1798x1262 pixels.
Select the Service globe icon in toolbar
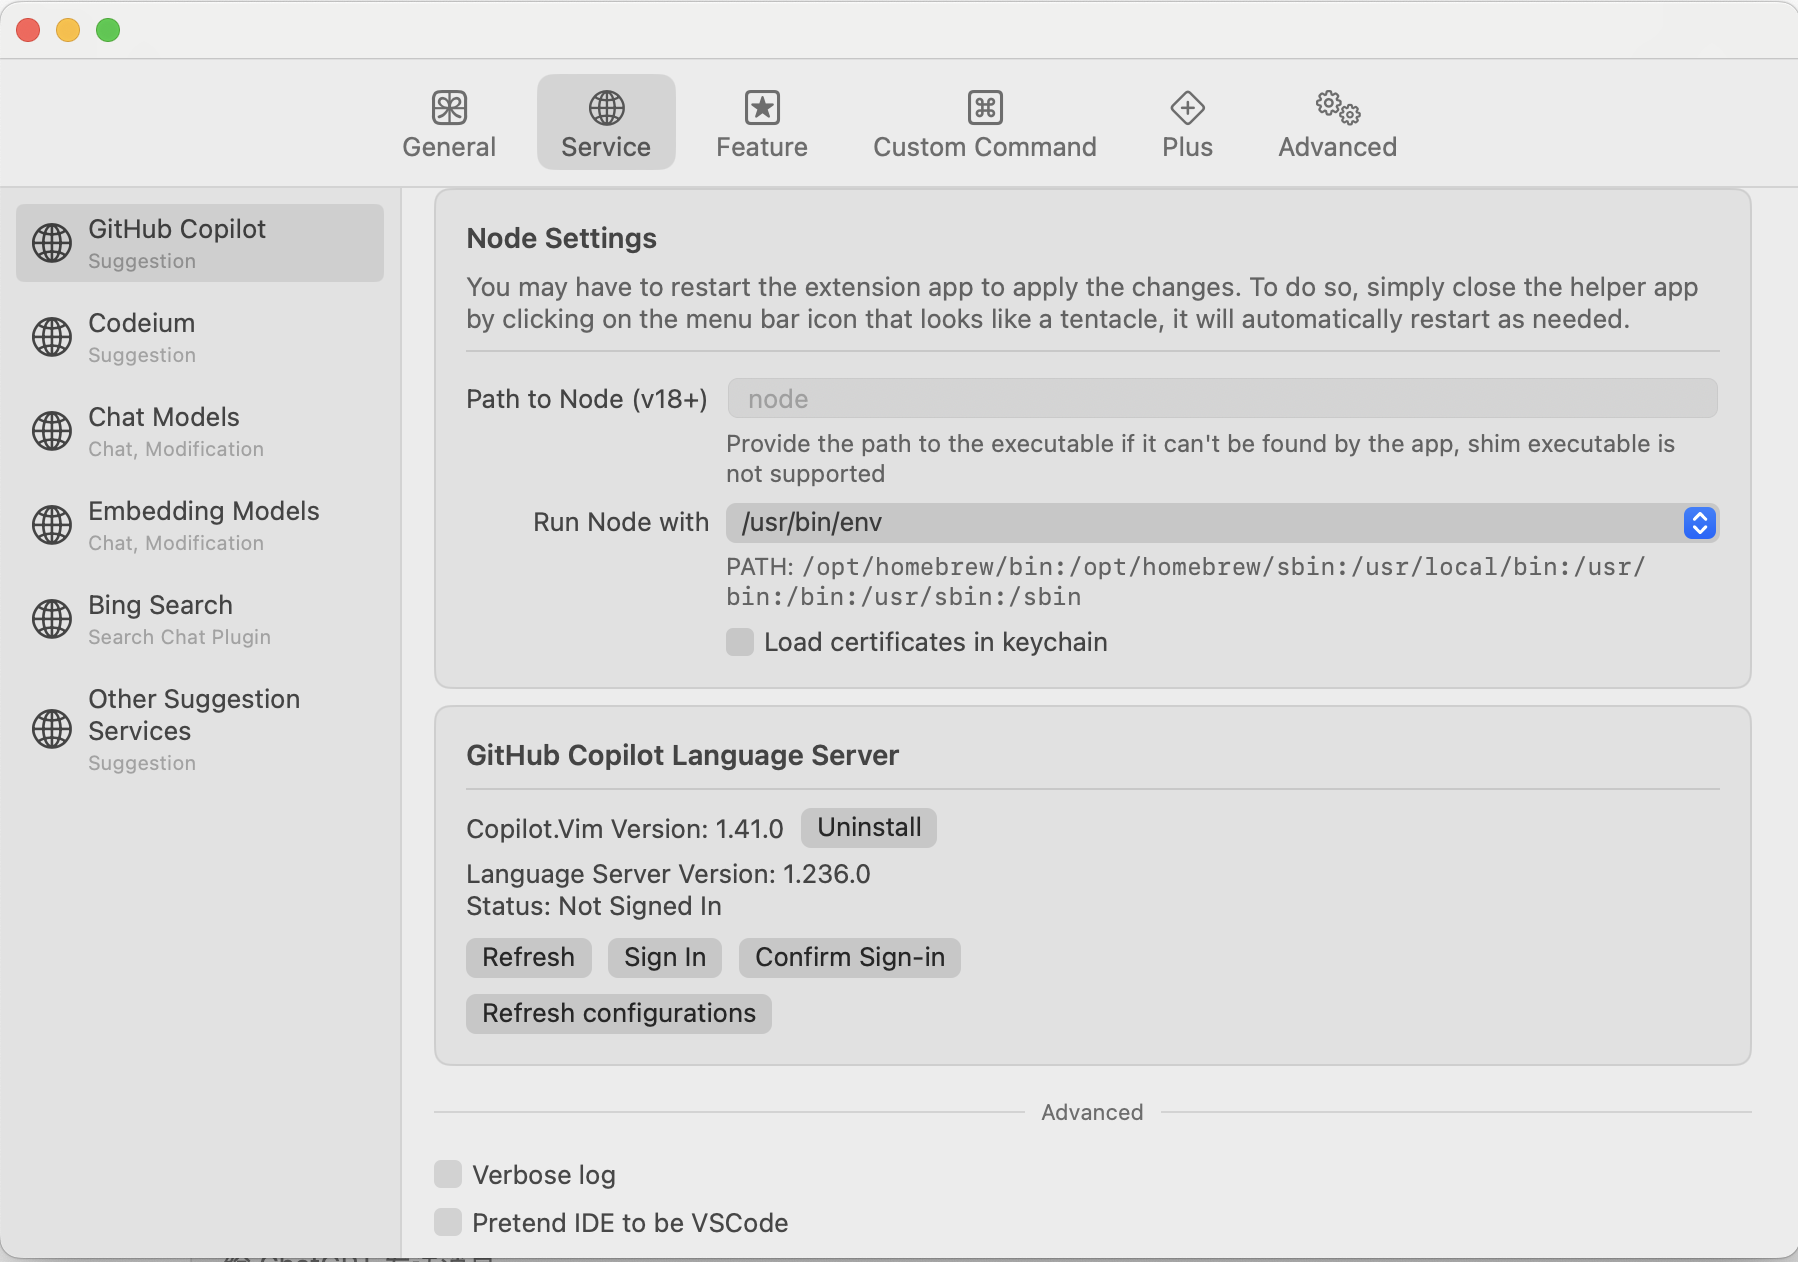click(x=606, y=107)
